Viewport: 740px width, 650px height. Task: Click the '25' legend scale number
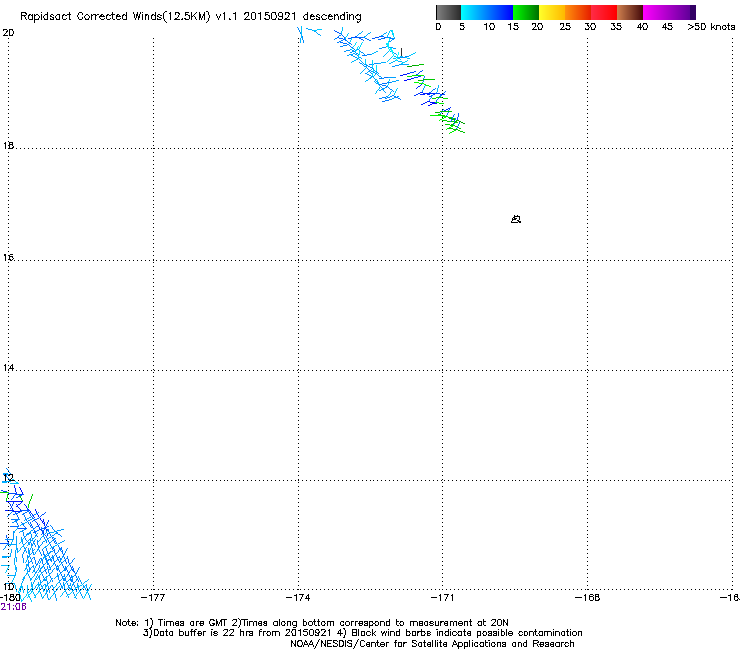(565, 27)
